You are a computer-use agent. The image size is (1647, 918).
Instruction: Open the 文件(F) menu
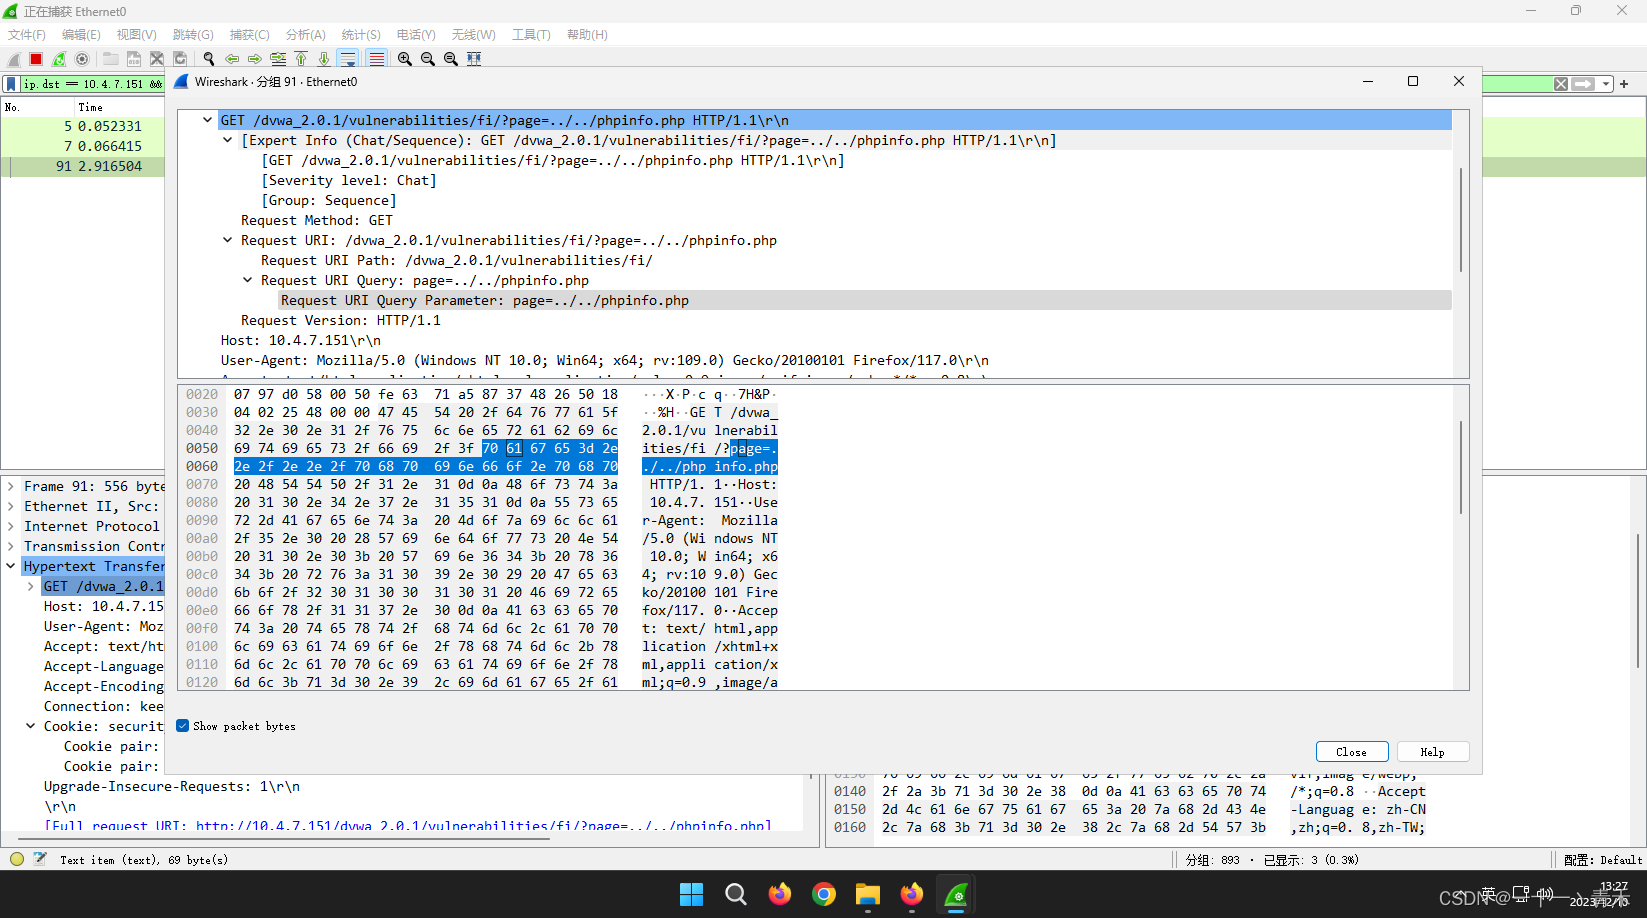click(27, 34)
